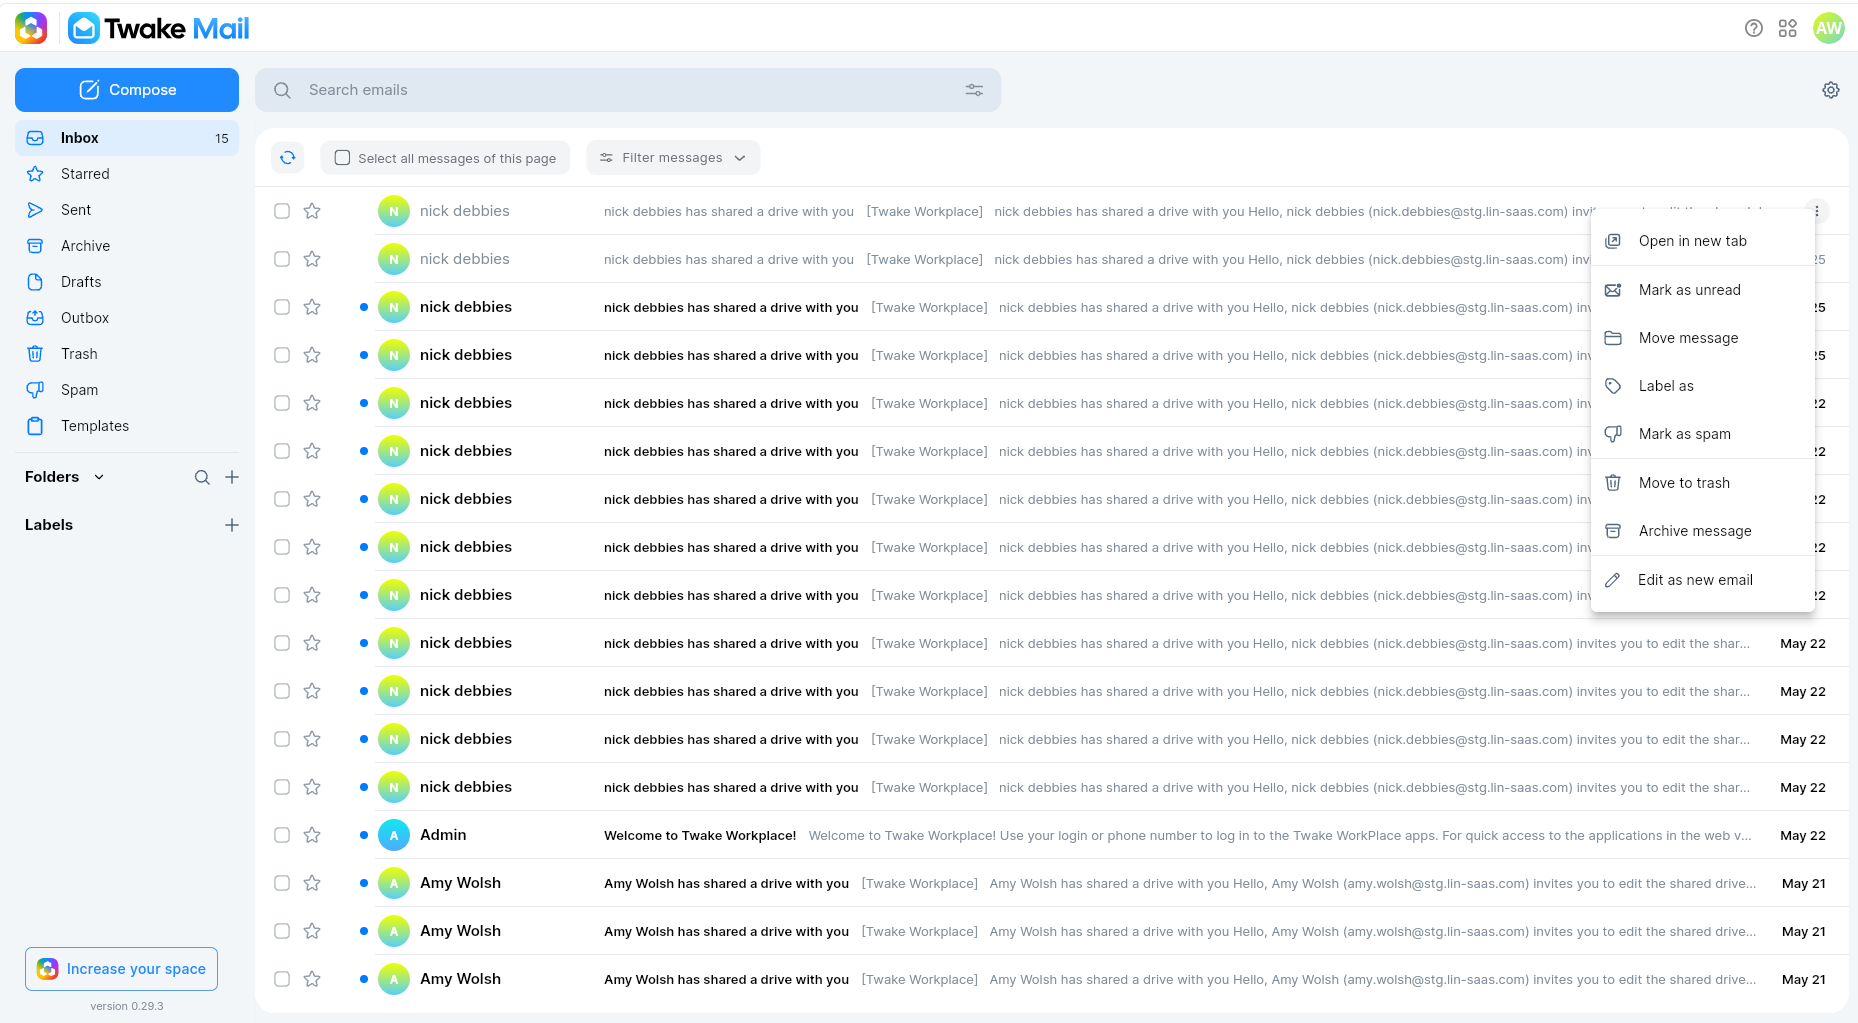Open the Admin sender avatar

(394, 835)
